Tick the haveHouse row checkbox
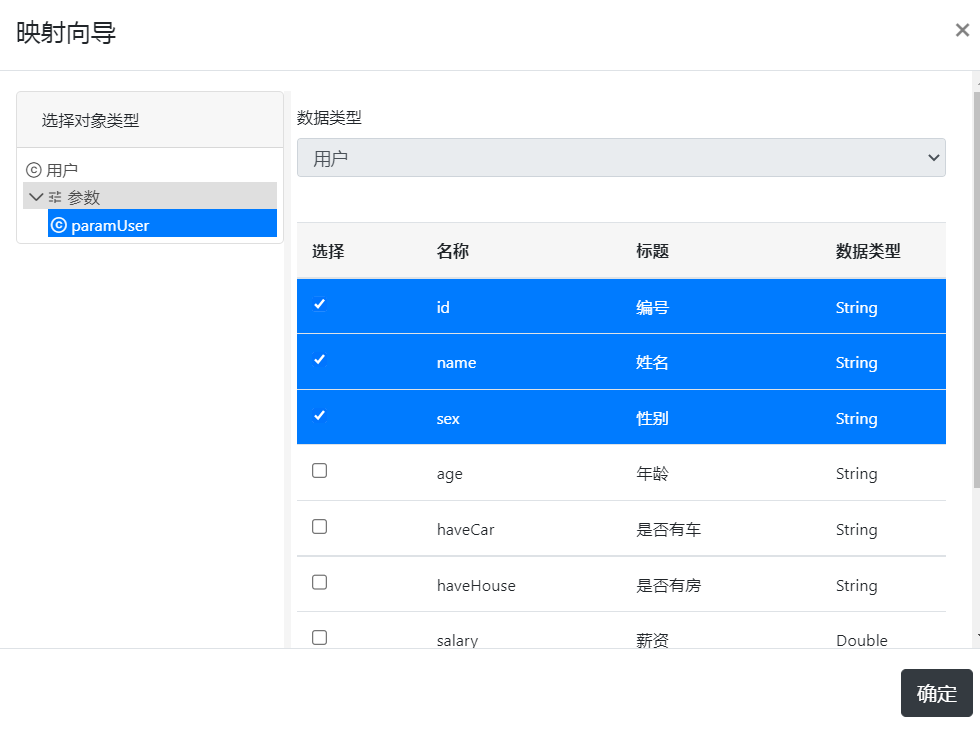 coord(320,582)
